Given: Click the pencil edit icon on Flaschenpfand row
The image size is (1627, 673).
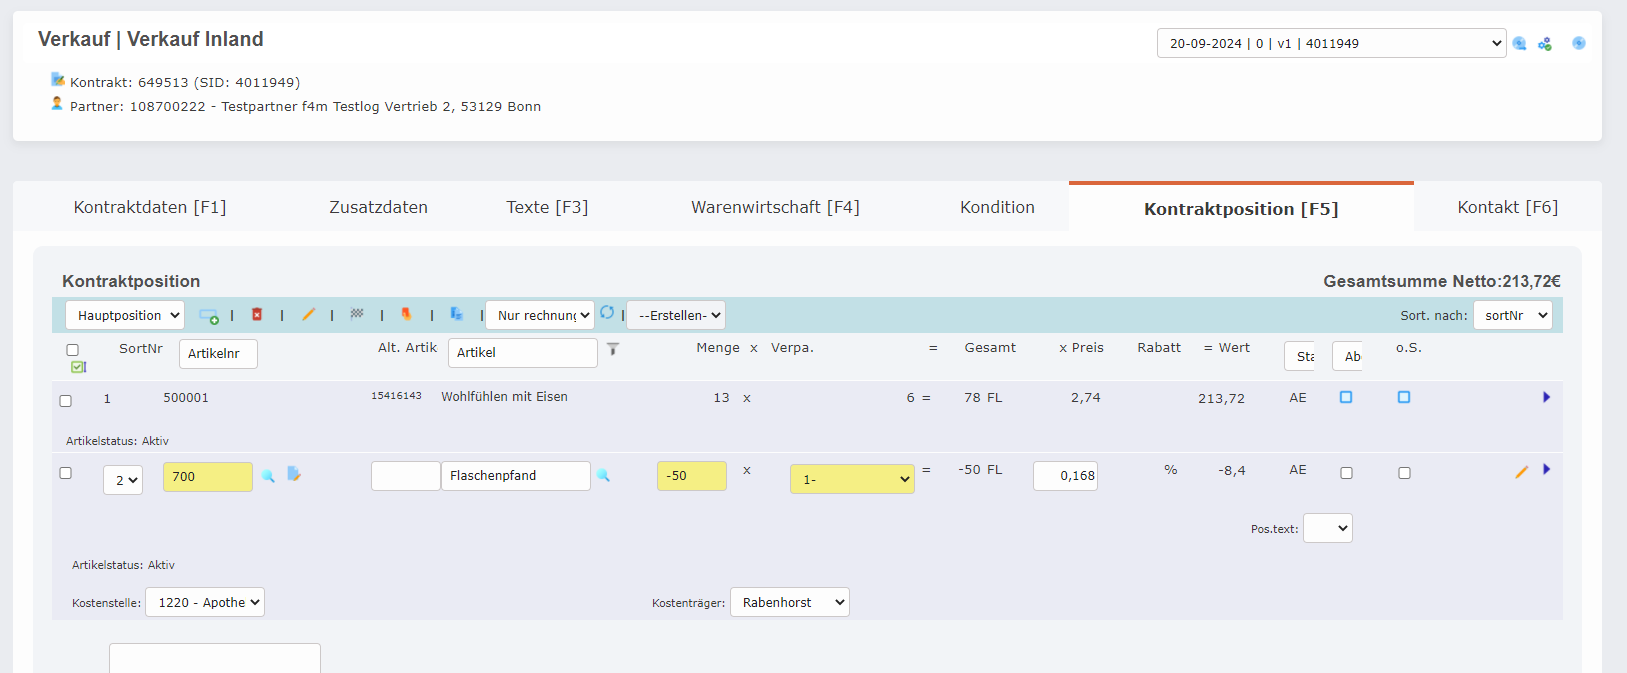Looking at the screenshot, I should click(x=1521, y=472).
